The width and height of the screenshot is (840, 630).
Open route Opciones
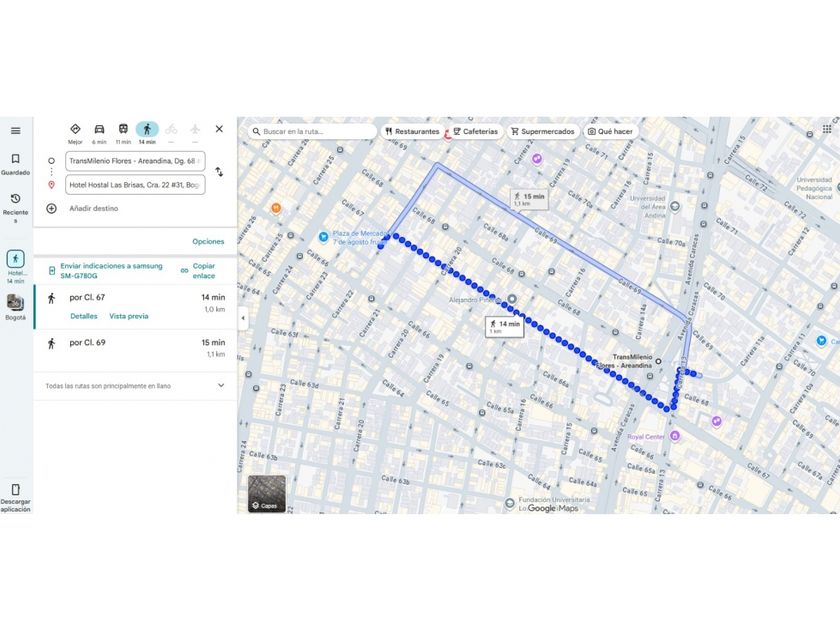click(208, 242)
